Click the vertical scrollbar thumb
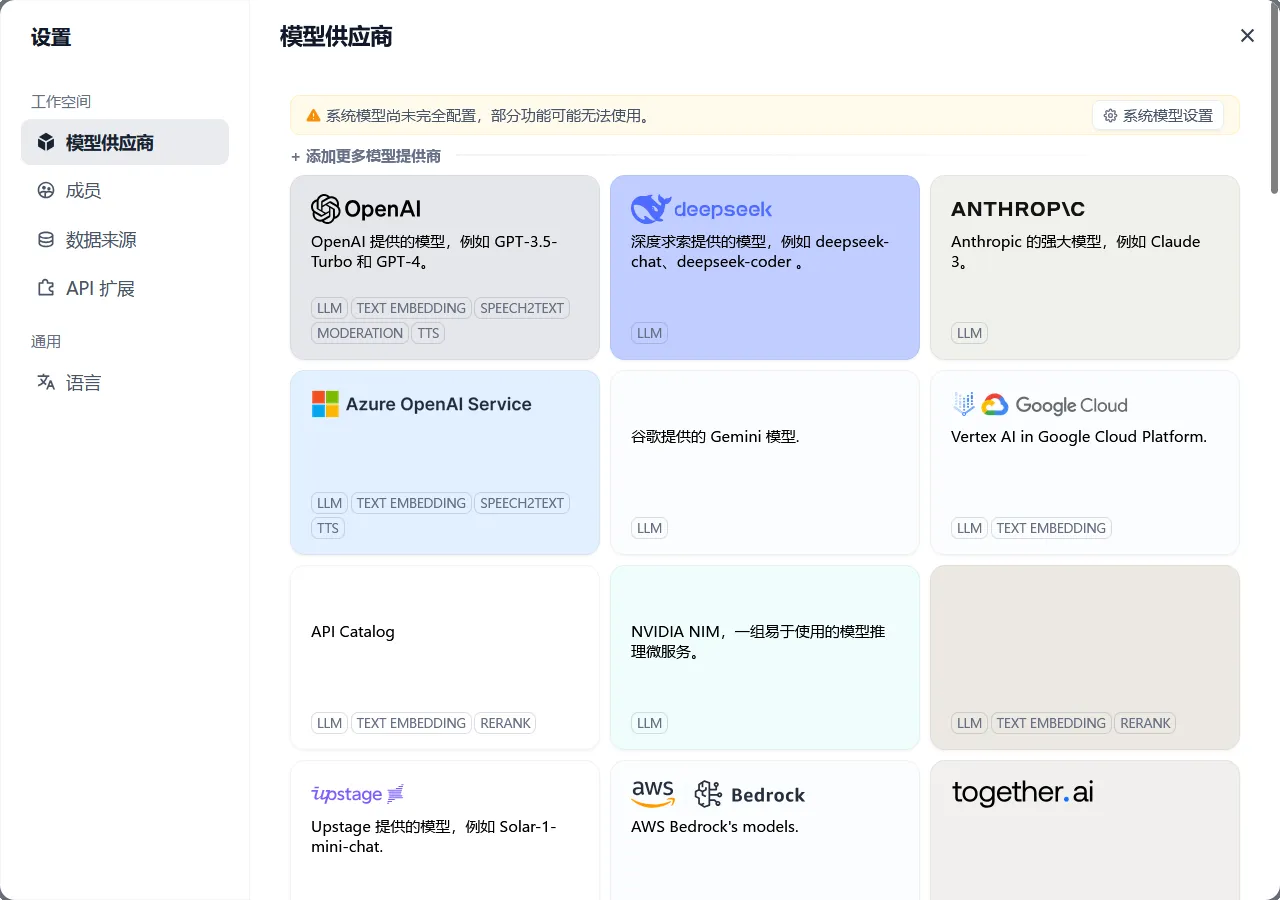Viewport: 1280px width, 900px height. [x=1274, y=98]
